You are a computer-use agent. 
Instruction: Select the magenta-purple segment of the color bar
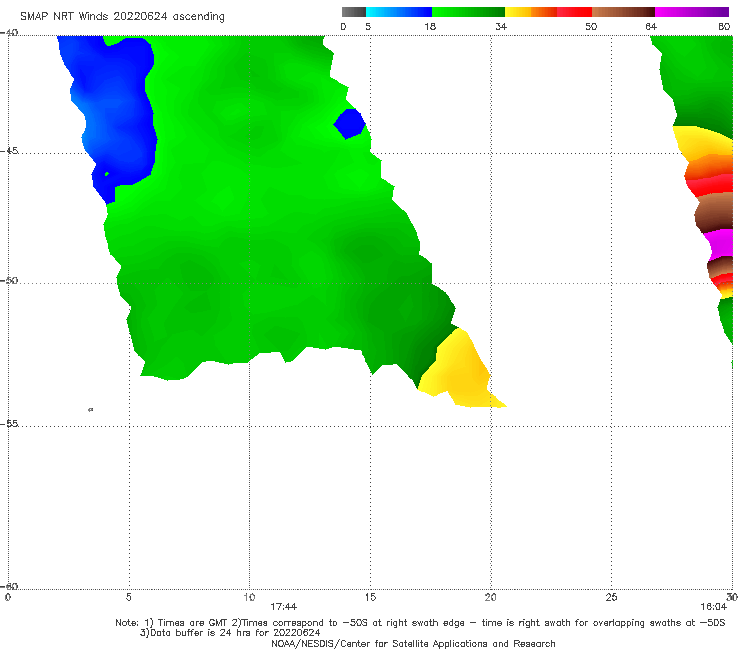point(692,12)
